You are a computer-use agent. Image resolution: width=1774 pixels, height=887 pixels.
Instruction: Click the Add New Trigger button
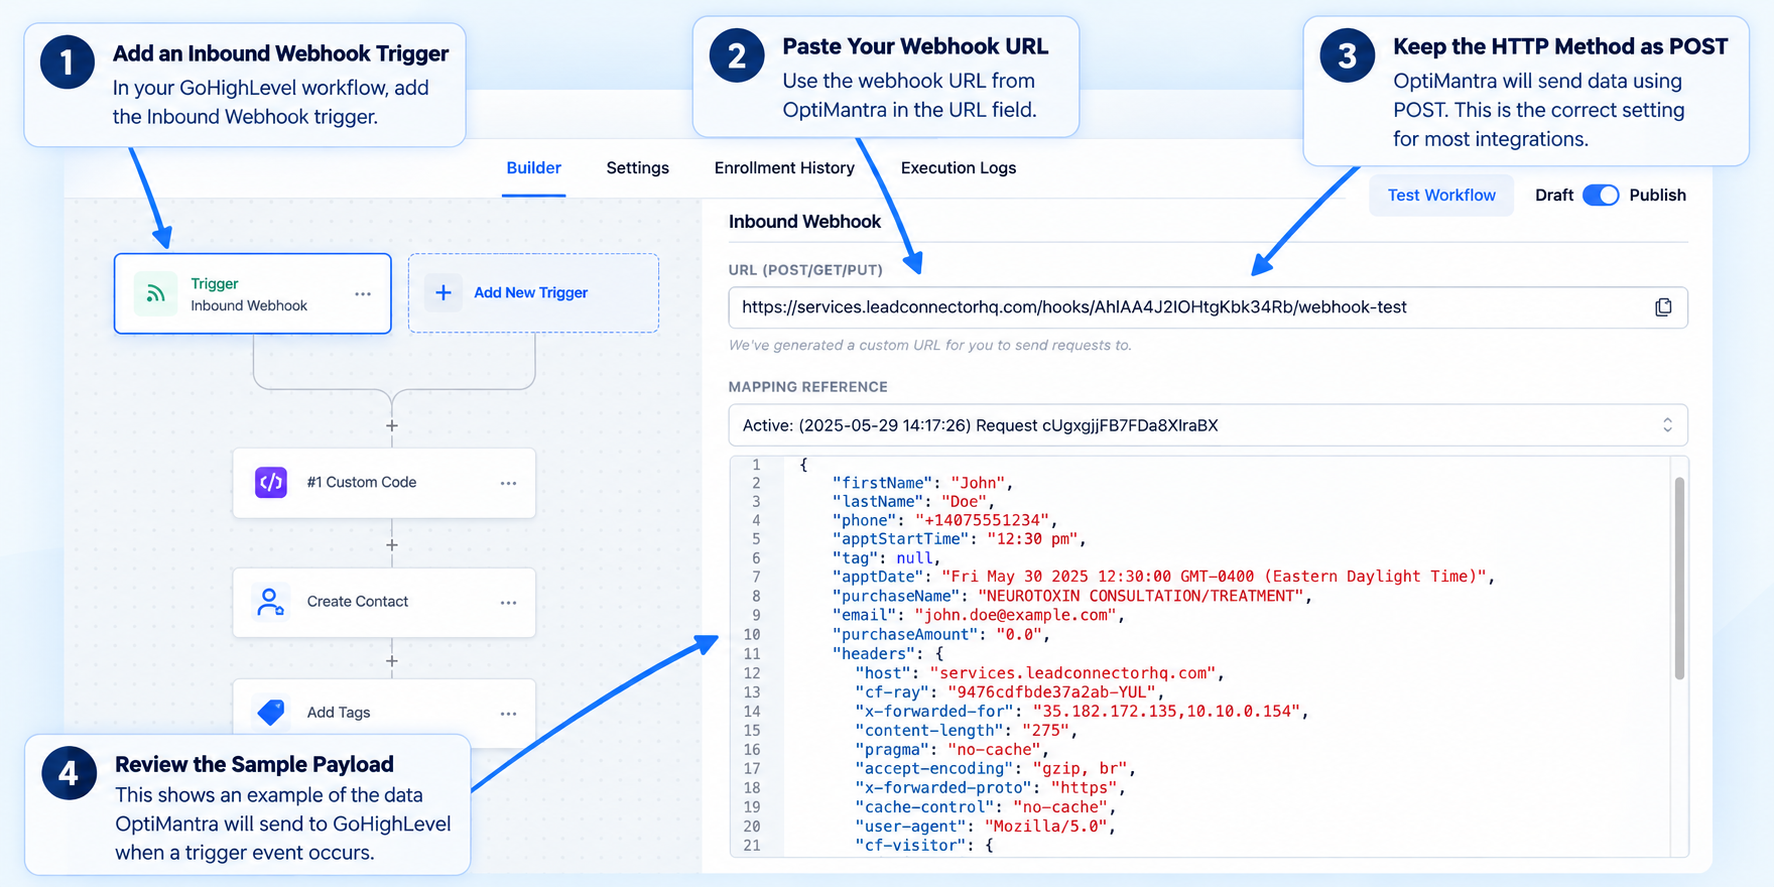pyautogui.click(x=533, y=293)
